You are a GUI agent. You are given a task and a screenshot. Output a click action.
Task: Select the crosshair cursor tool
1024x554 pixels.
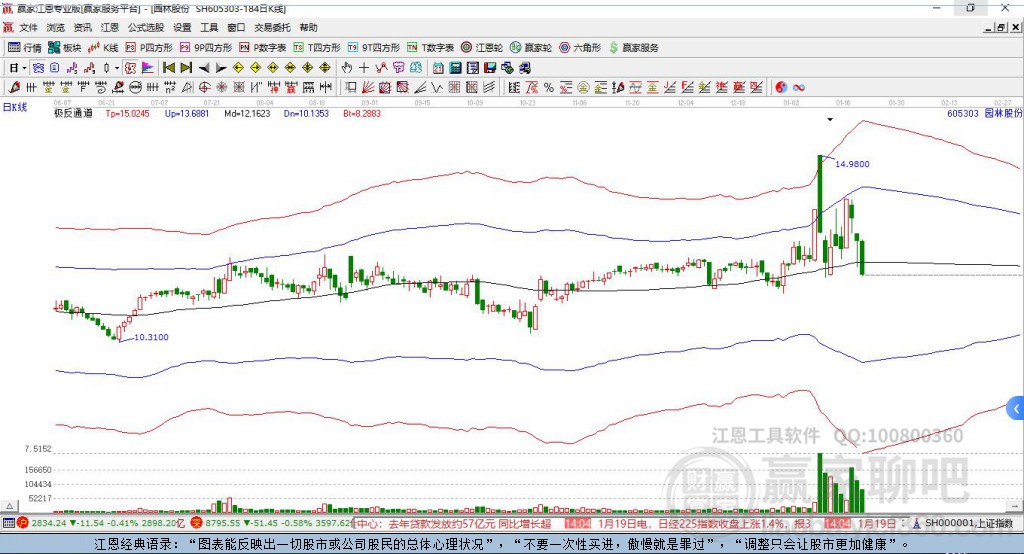pyautogui.click(x=364, y=68)
